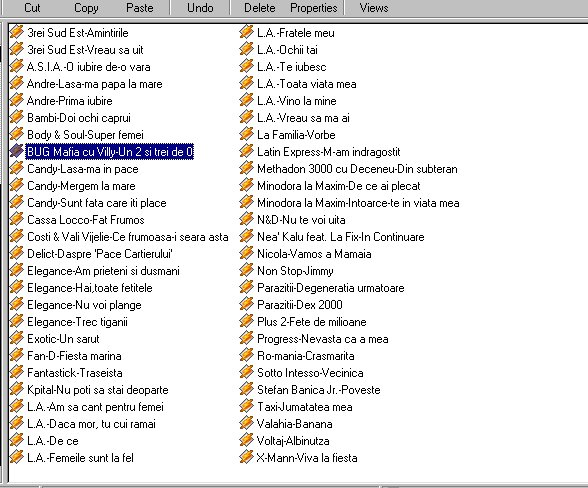Screen dimensions: 588x488
Task: Click the icon beside Bambi-Doi ochi caprui
Action: (16, 117)
